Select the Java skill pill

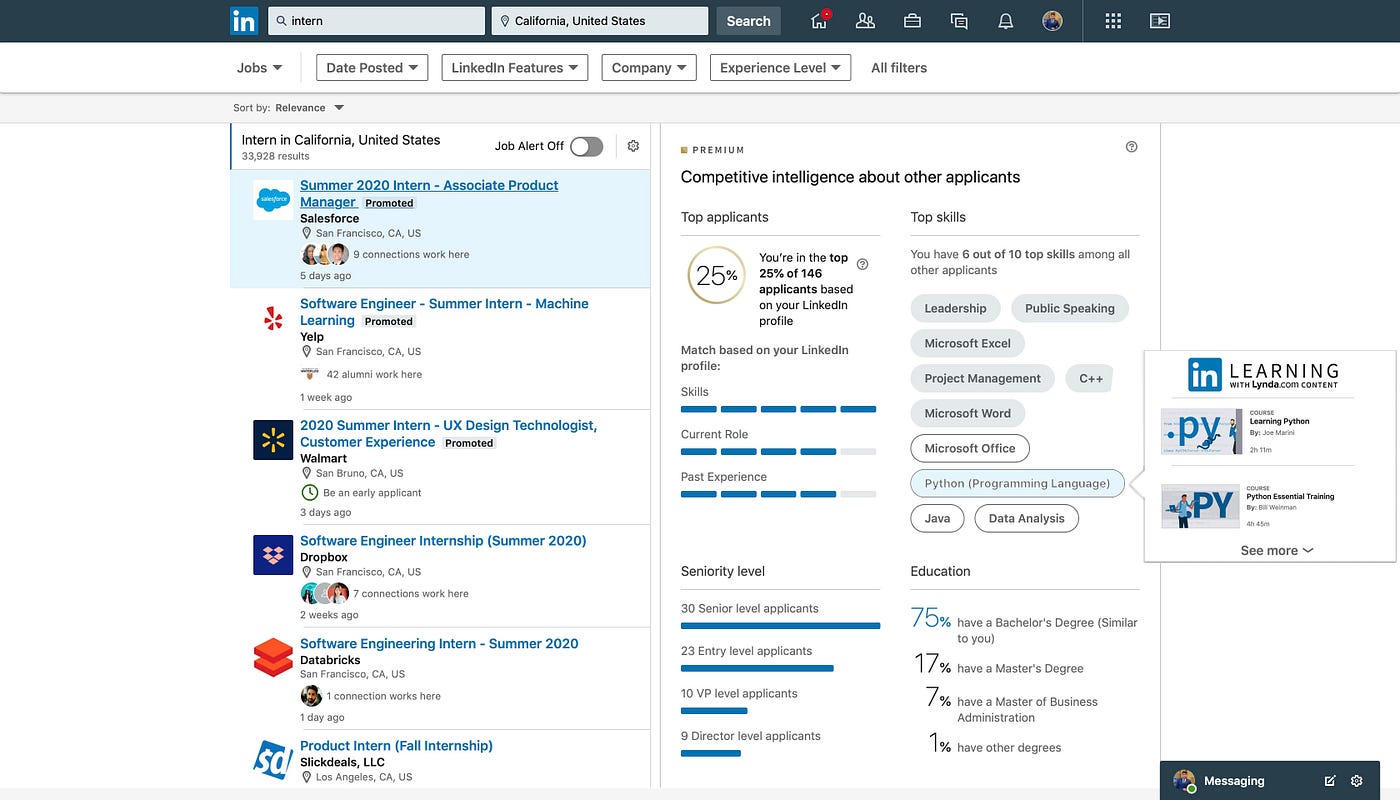[937, 518]
